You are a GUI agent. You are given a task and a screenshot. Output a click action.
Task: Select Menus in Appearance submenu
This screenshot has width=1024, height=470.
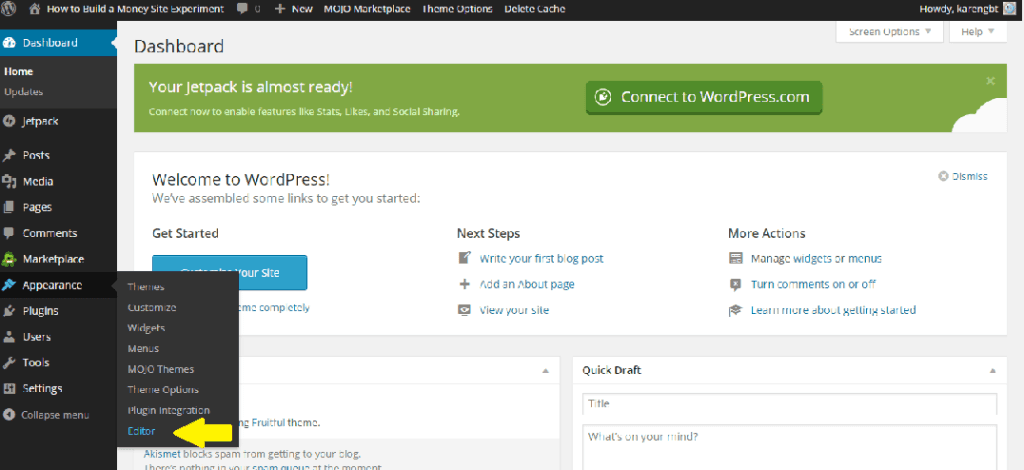tap(143, 349)
